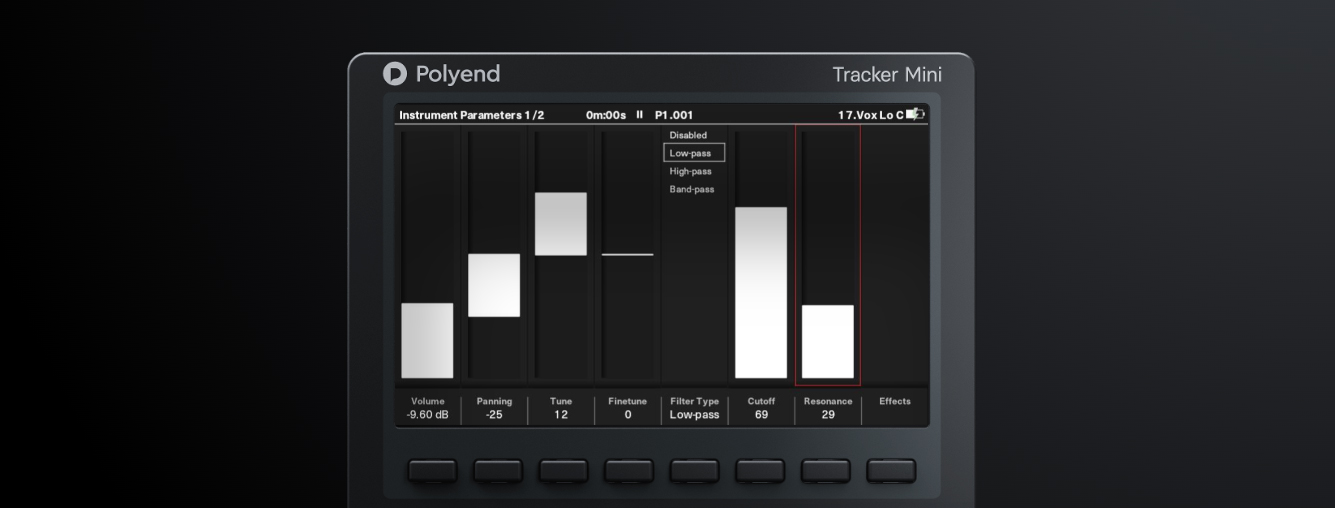Image resolution: width=1335 pixels, height=508 pixels.
Task: Select the High-pass filter option
Action: (x=691, y=171)
